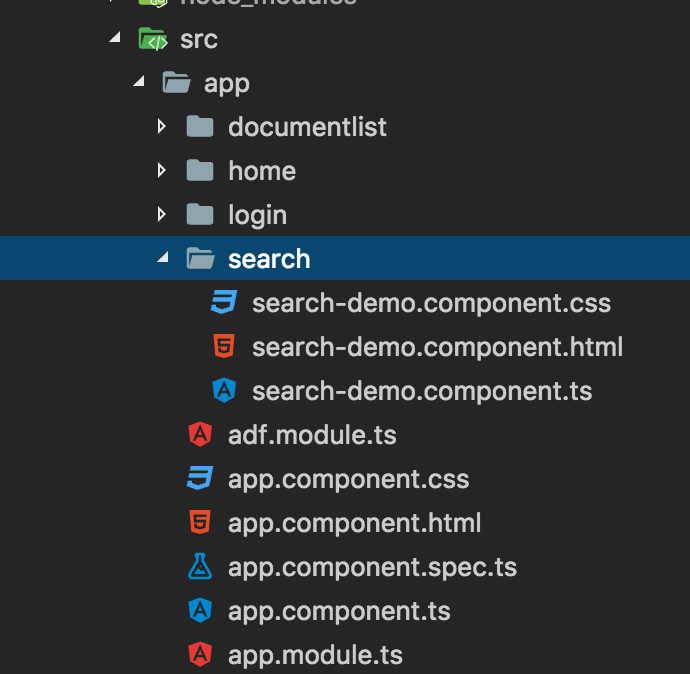Select the app.component.spec.ts file
690x674 pixels.
372,567
